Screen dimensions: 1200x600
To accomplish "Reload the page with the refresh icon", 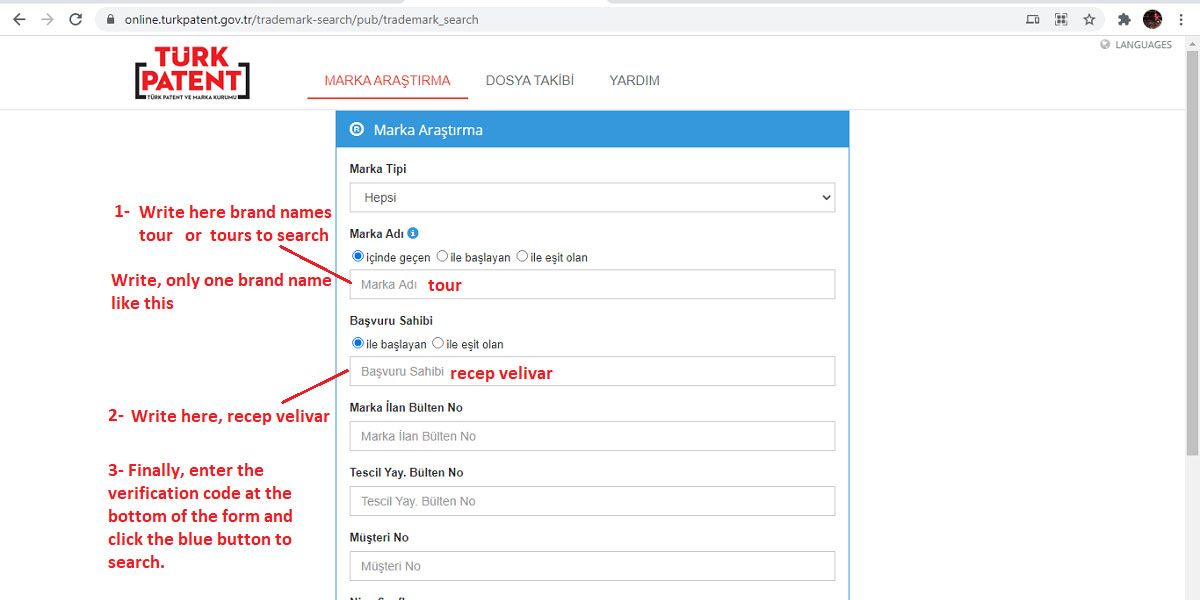I will click(x=76, y=19).
